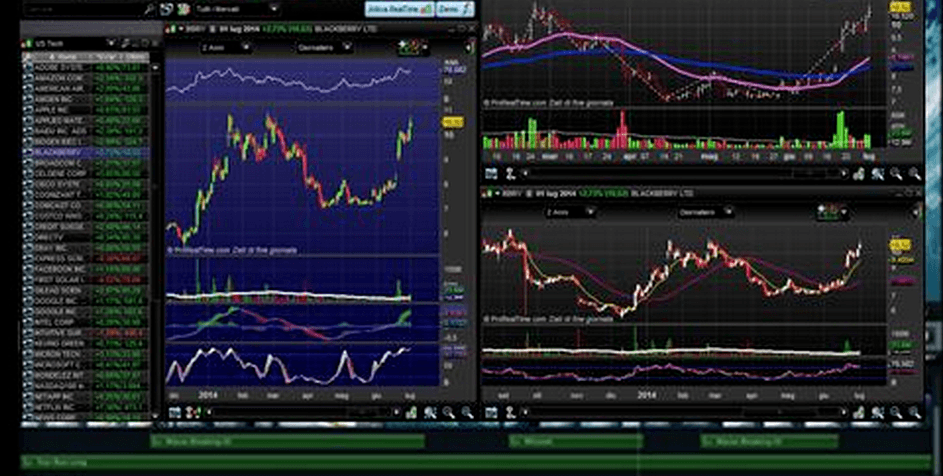This screenshot has width=943, height=476.
Task: Open the 2 Anni dropdown in the blue chart
Action: click(226, 47)
